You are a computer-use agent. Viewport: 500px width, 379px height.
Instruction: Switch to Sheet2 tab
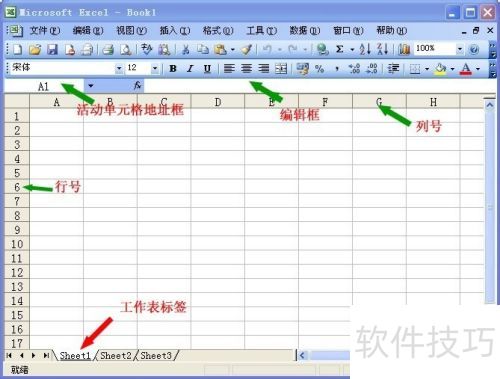click(x=116, y=356)
